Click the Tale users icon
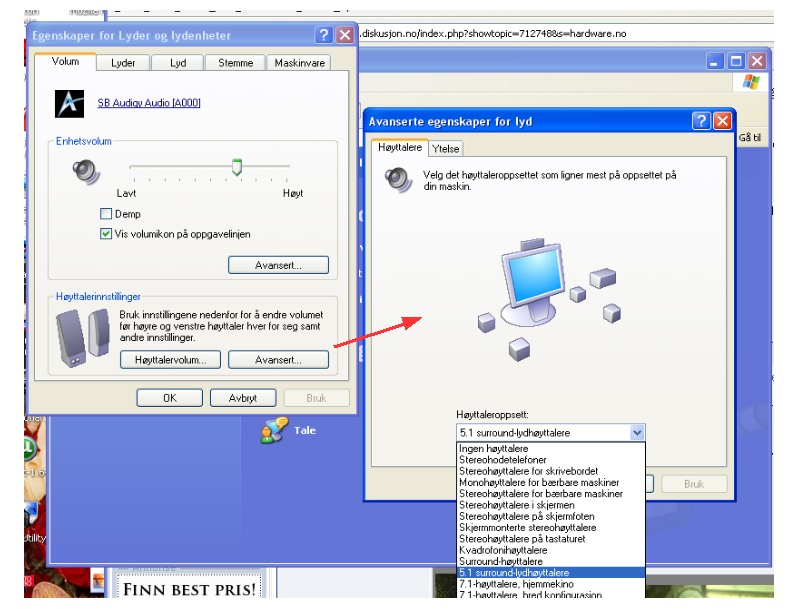The width and height of the screenshot is (789, 609). coord(274,430)
